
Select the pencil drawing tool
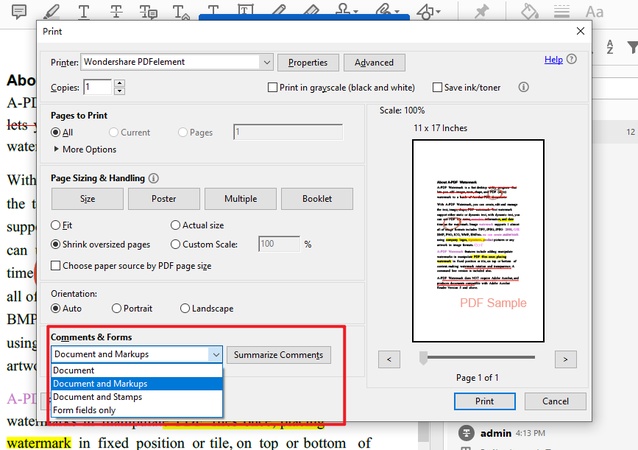click(x=279, y=10)
